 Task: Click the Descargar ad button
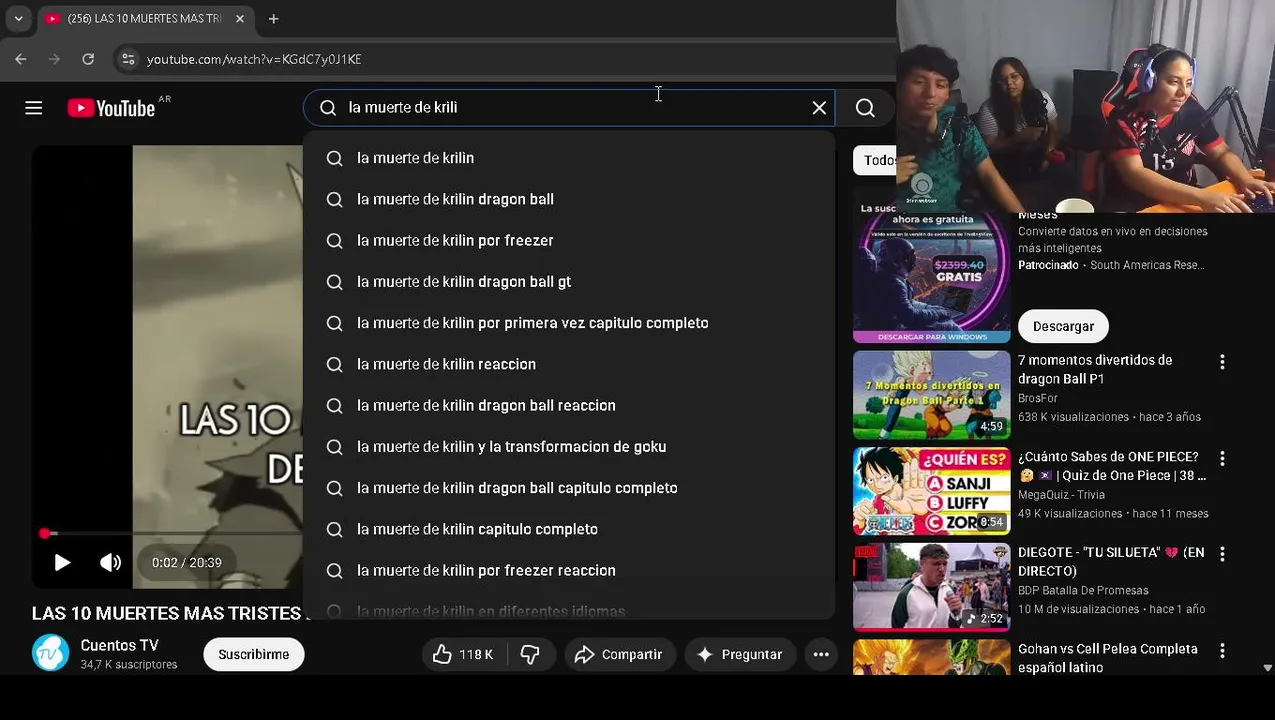[1063, 326]
